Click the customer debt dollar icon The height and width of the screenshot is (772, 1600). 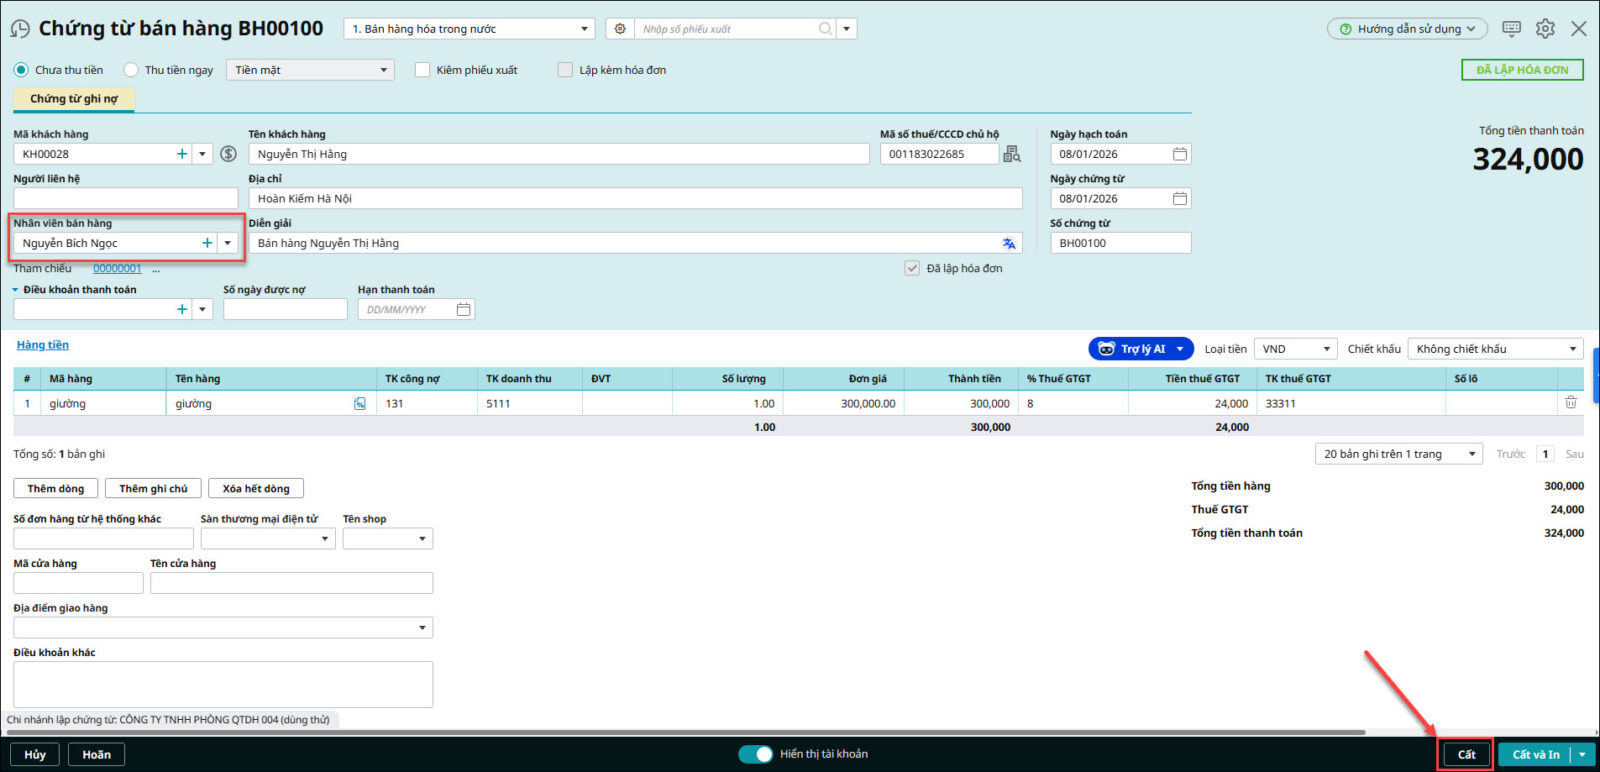[228, 154]
